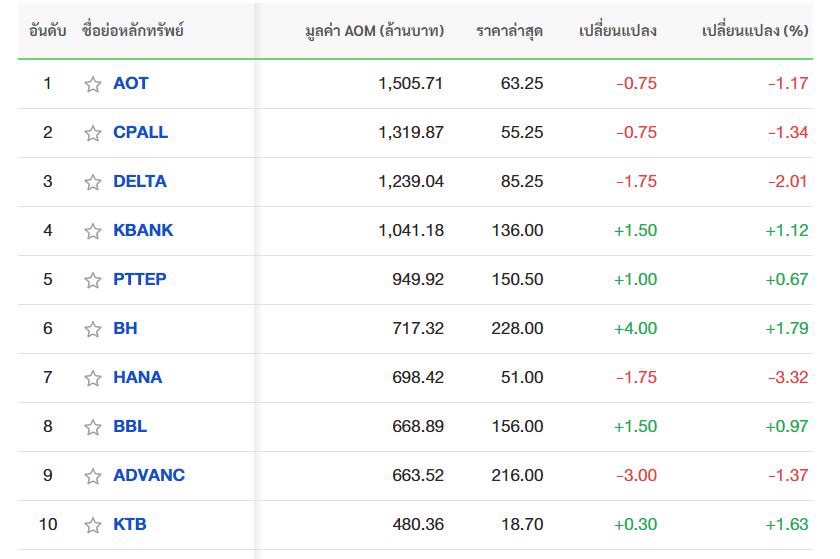This screenshot has height=559, width=840.
Task: Sort by ราคาล่าสุด column header
Action: pyautogui.click(x=509, y=31)
